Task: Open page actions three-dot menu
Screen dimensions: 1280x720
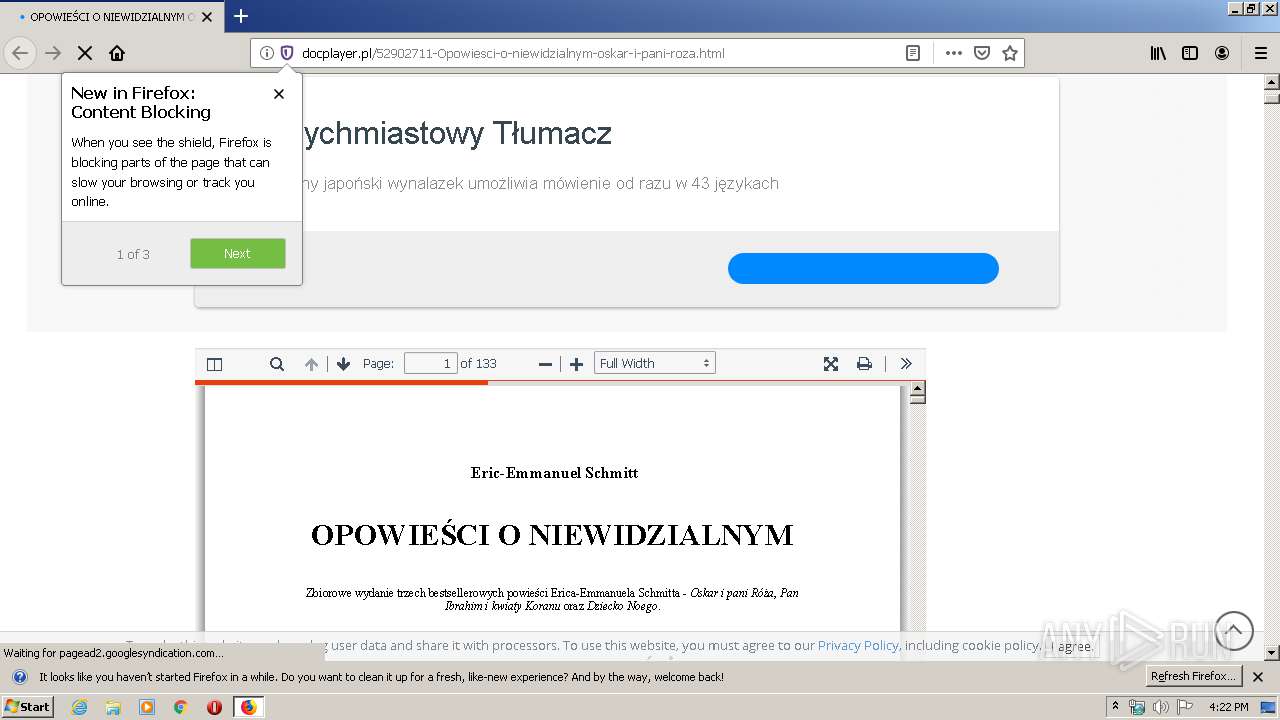Action: pyautogui.click(x=954, y=53)
